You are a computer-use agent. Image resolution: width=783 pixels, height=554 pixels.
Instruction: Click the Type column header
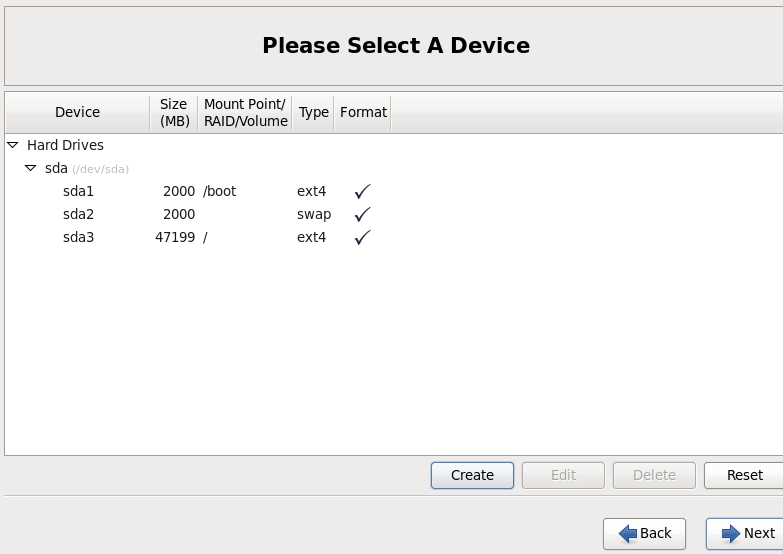click(313, 112)
